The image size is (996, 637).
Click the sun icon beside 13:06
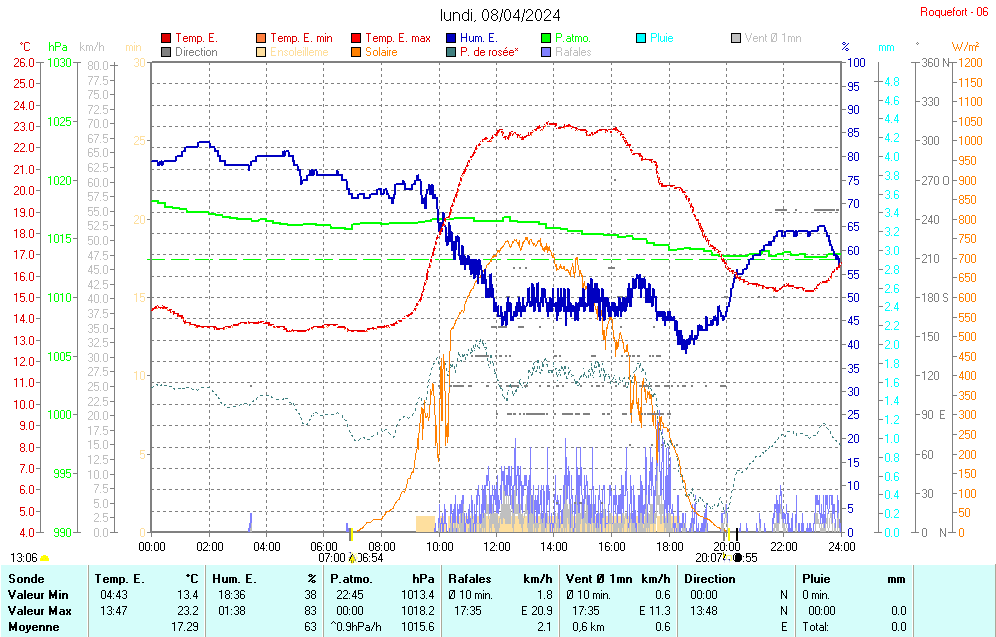[44, 558]
